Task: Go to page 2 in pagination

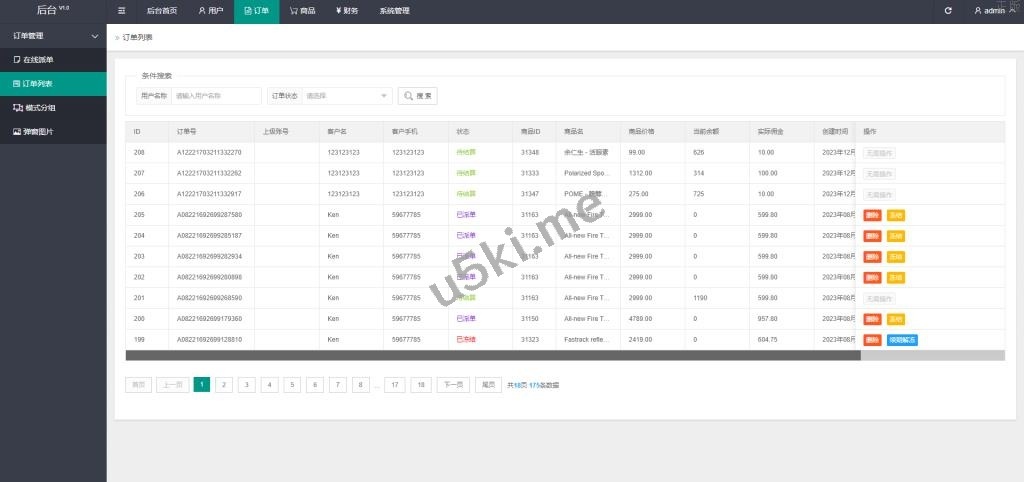Action: [225, 385]
